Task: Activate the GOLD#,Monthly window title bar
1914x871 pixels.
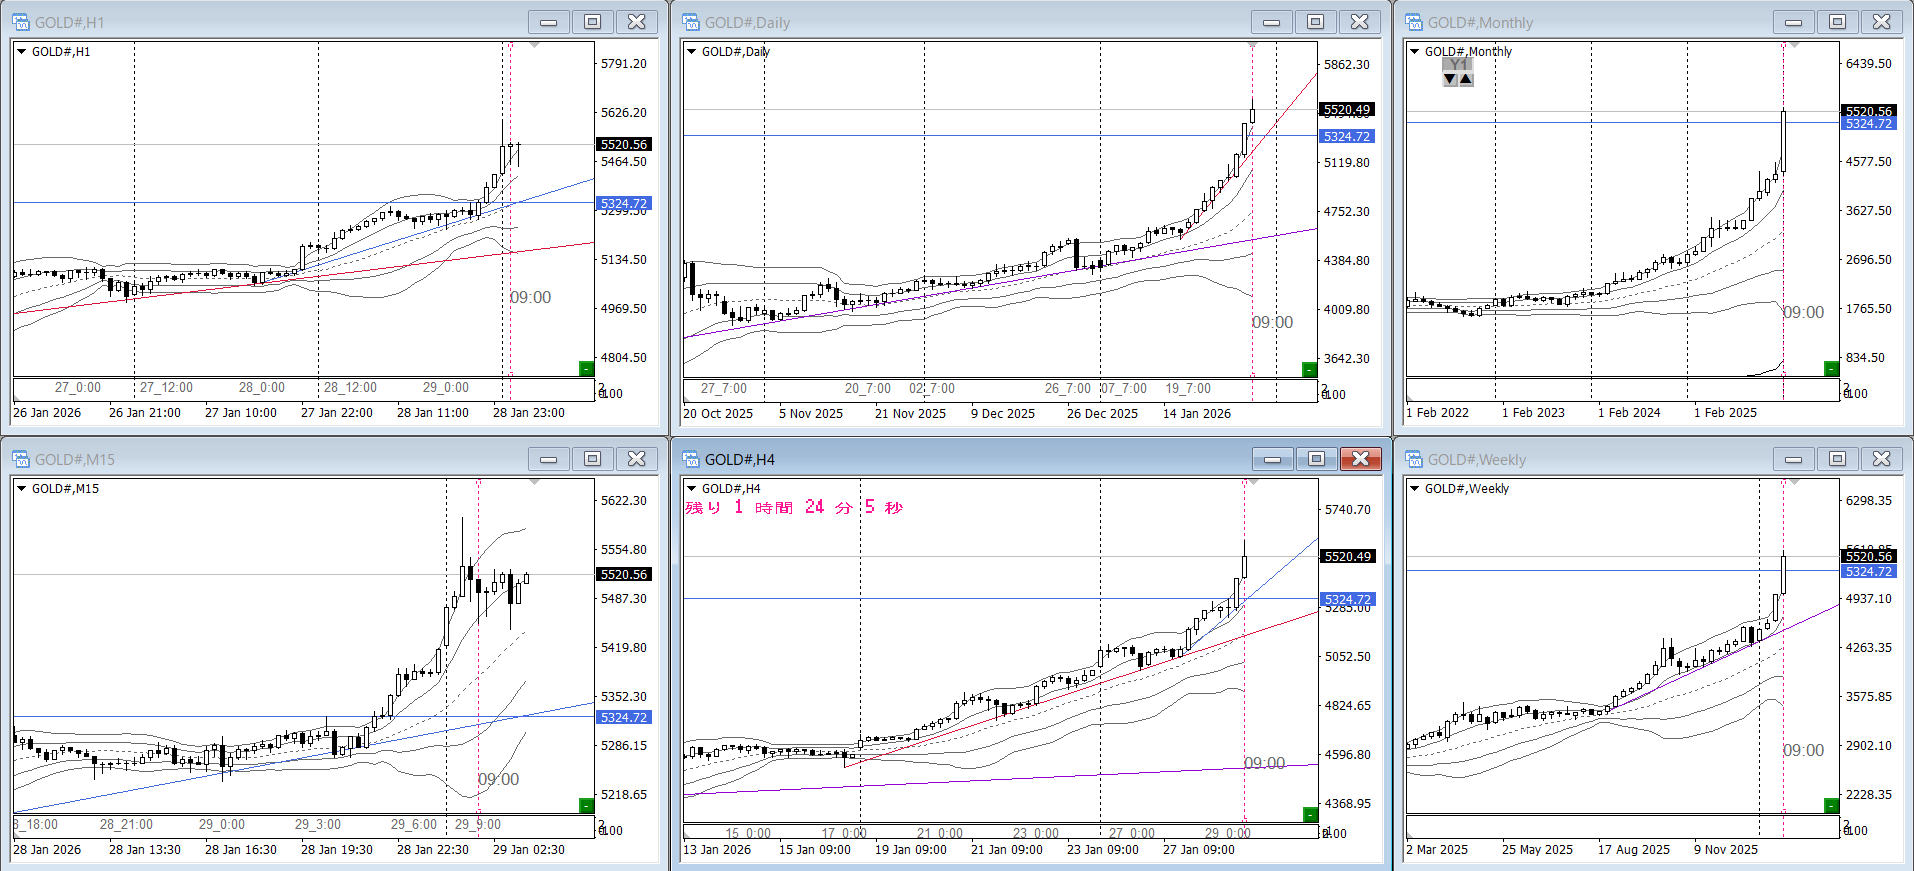Action: tap(1600, 22)
